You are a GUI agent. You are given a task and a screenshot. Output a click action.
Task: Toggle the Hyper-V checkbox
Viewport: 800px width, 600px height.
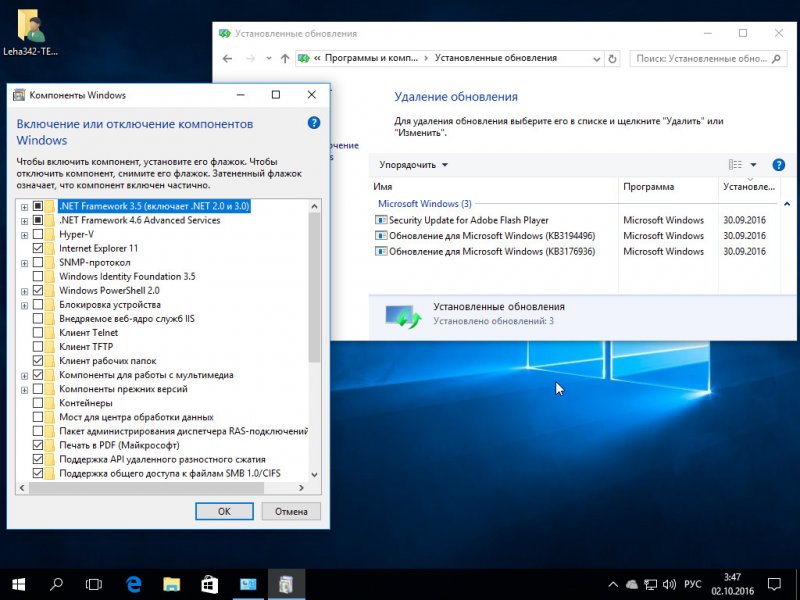38,234
